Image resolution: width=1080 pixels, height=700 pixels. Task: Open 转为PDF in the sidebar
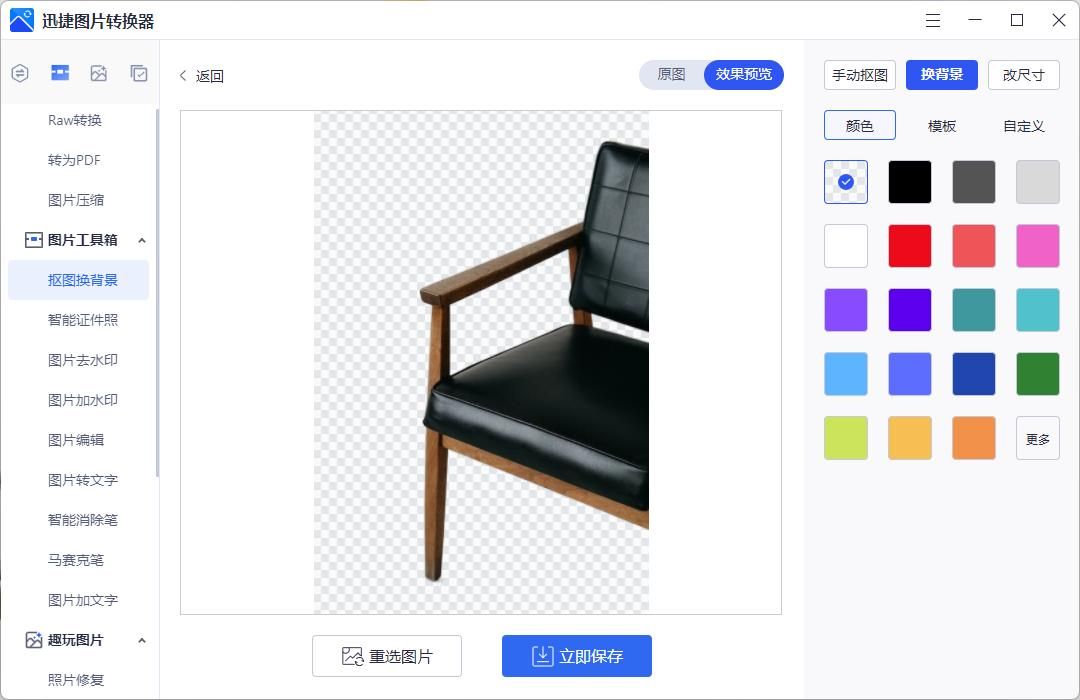coord(74,160)
